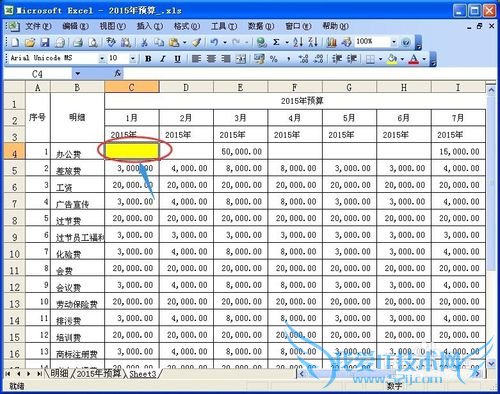The width and height of the screenshot is (500, 394).
Task: Toggle Align Left
Action: (196, 59)
